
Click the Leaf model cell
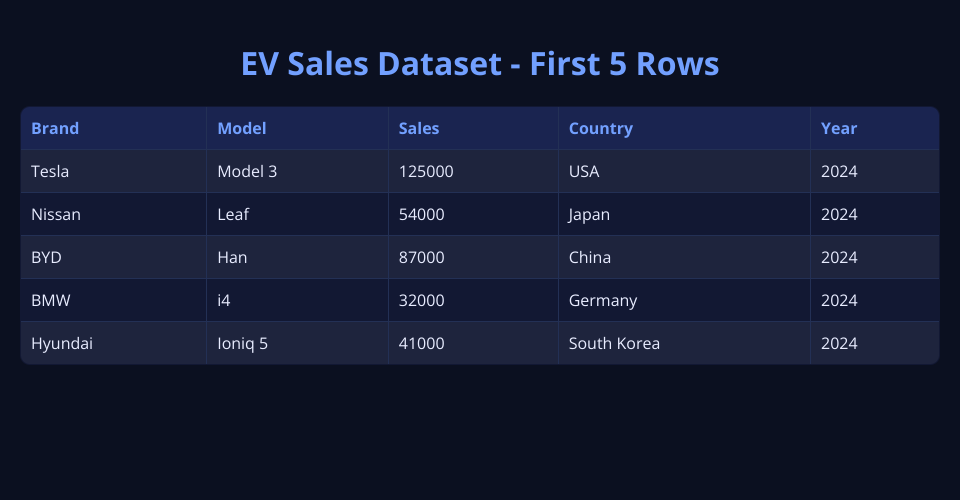pyautogui.click(x=233, y=214)
